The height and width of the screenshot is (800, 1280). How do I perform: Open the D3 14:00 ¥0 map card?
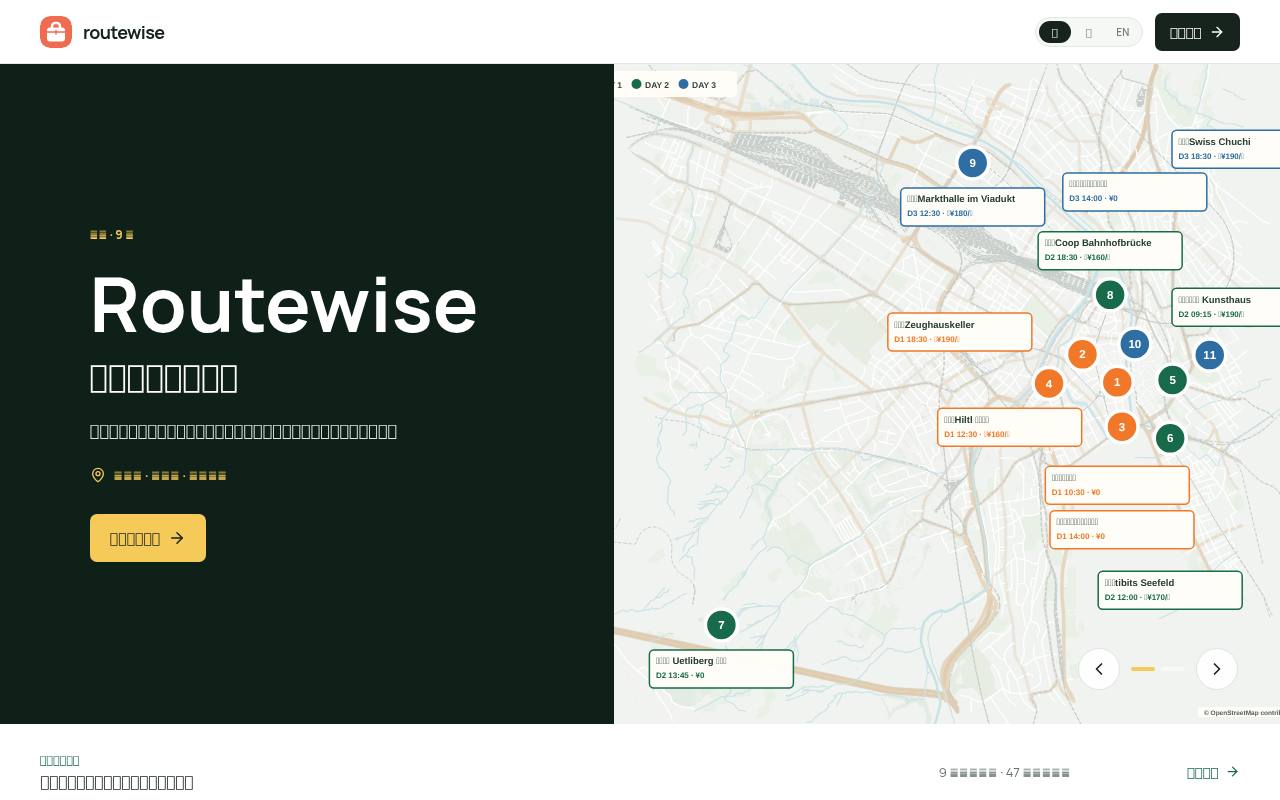tap(1135, 192)
